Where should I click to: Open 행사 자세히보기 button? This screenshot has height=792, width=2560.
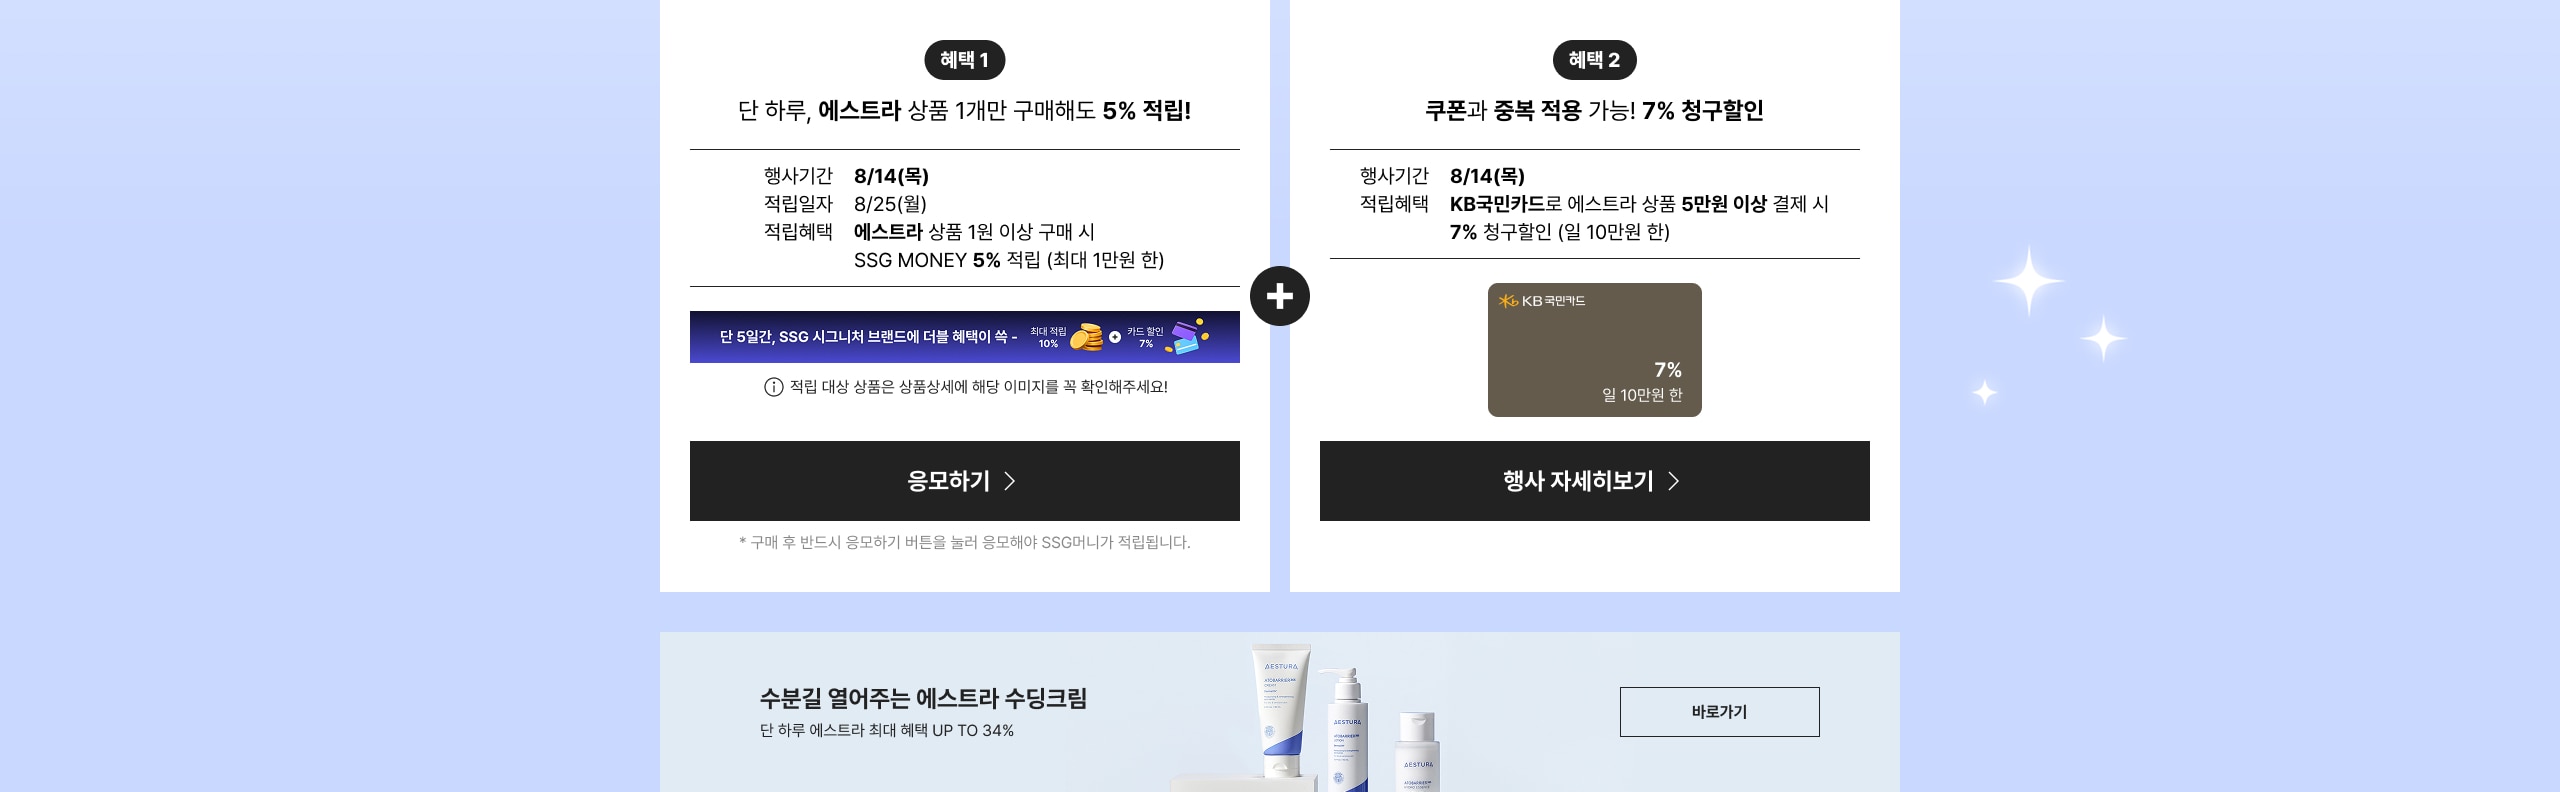(1594, 481)
